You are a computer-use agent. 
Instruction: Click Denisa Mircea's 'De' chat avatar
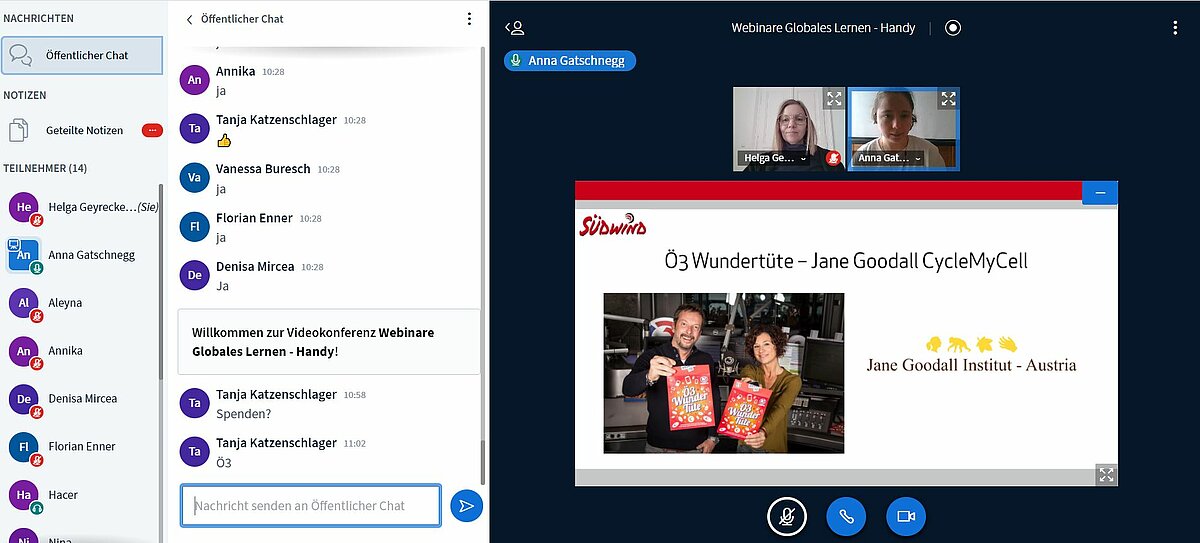pyautogui.click(x=194, y=275)
